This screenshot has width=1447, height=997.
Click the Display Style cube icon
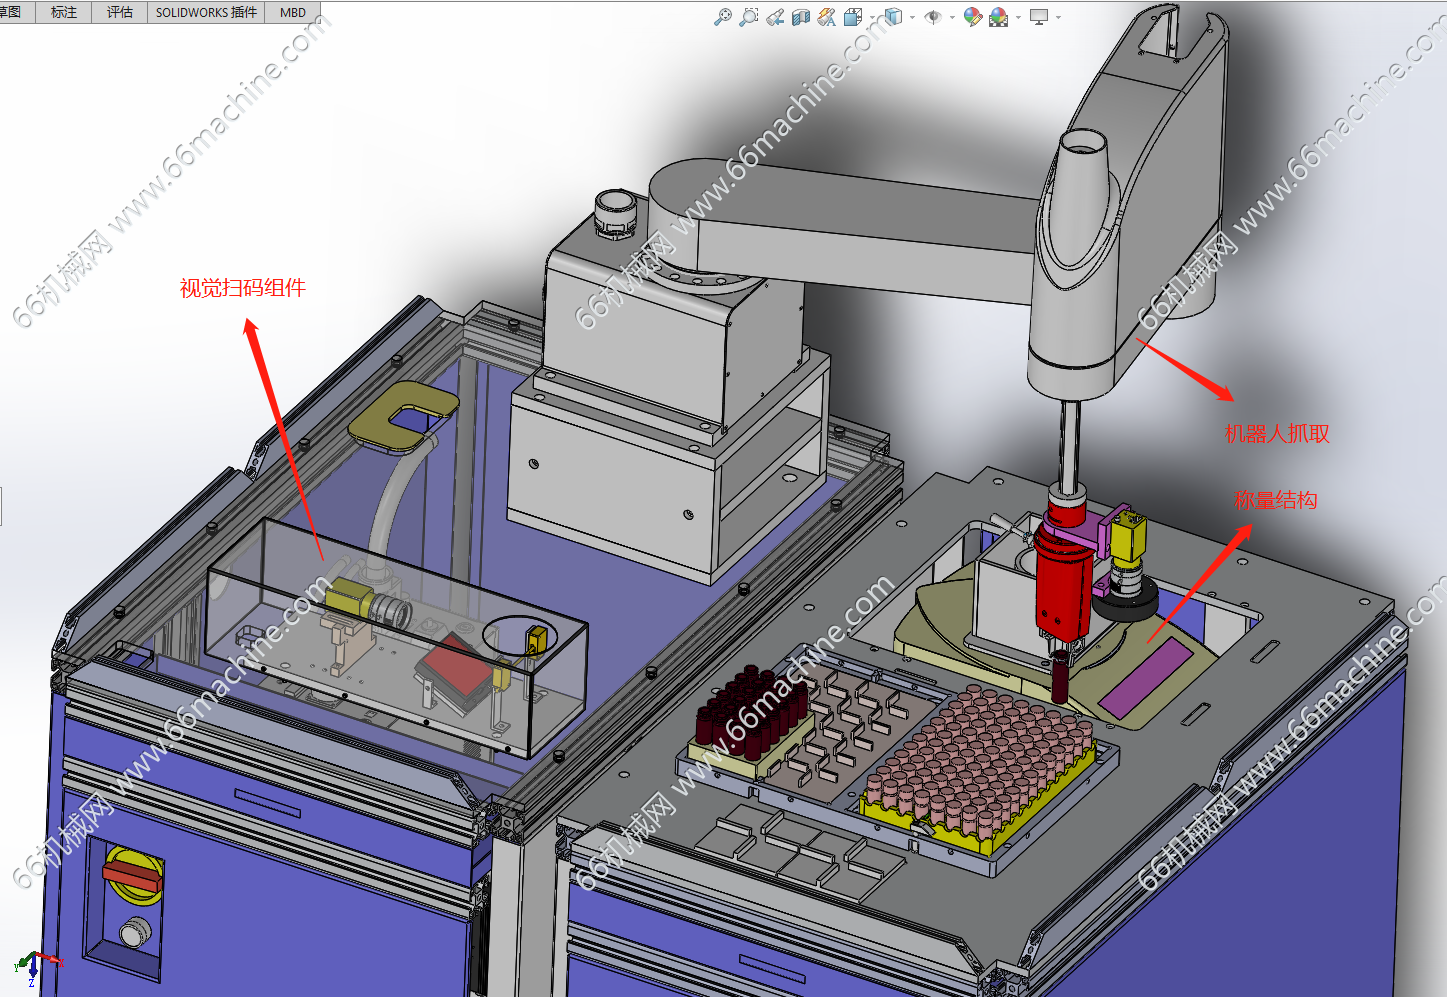894,17
